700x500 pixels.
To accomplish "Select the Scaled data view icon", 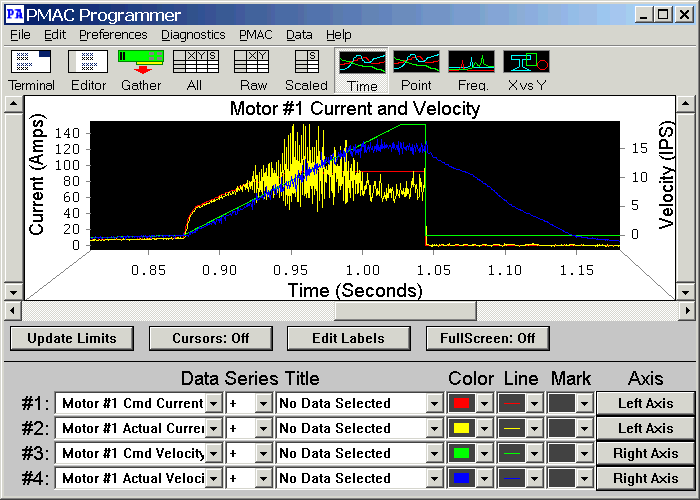I will pyautogui.click(x=306, y=63).
